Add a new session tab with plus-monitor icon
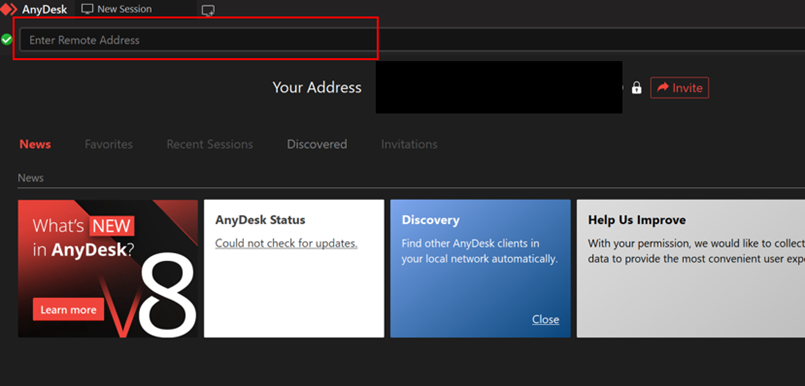 click(208, 10)
